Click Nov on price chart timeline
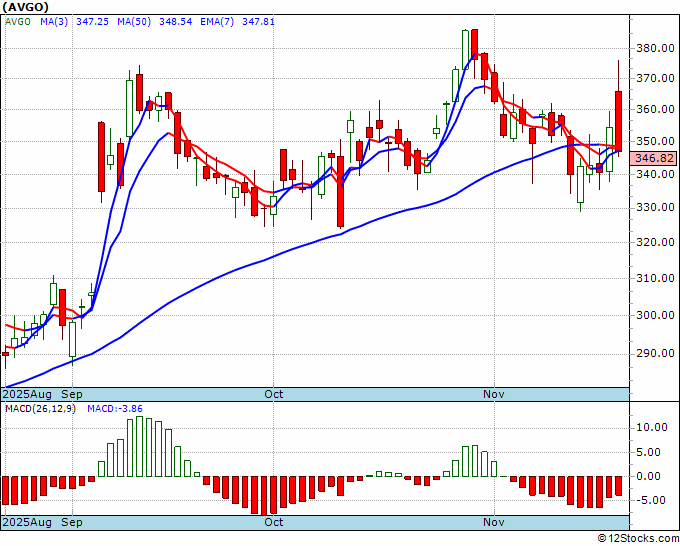This screenshot has height=546, width=680. pos(494,394)
